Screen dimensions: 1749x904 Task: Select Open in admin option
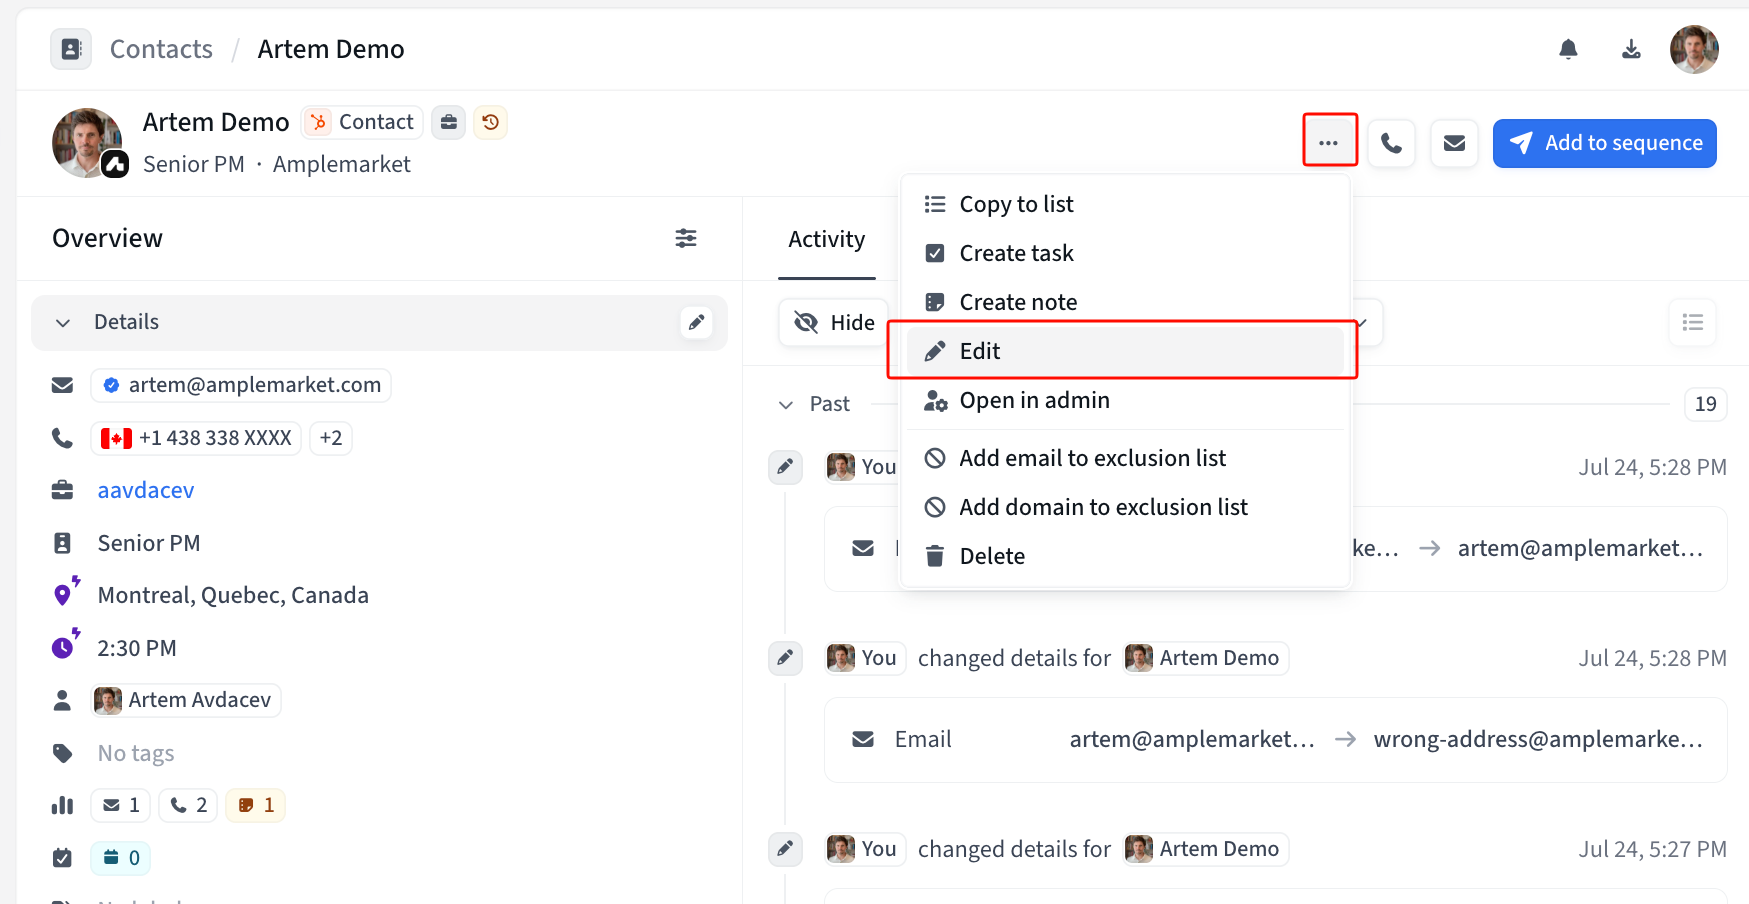click(1125, 400)
